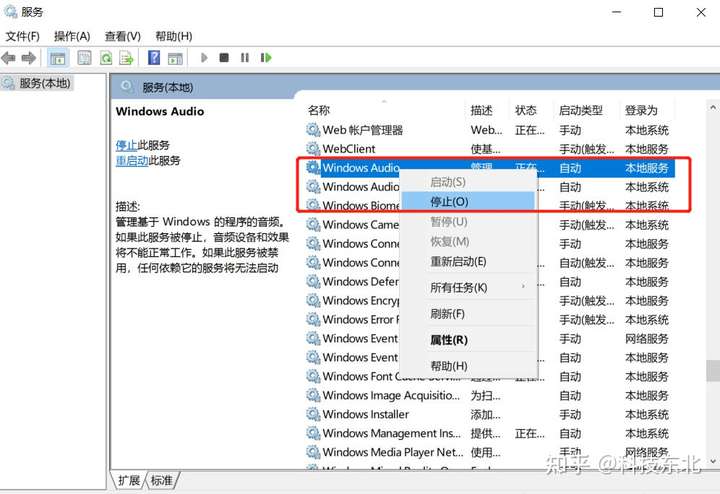Choose 停止(O) in the context menu
720x494 pixels.
point(468,202)
